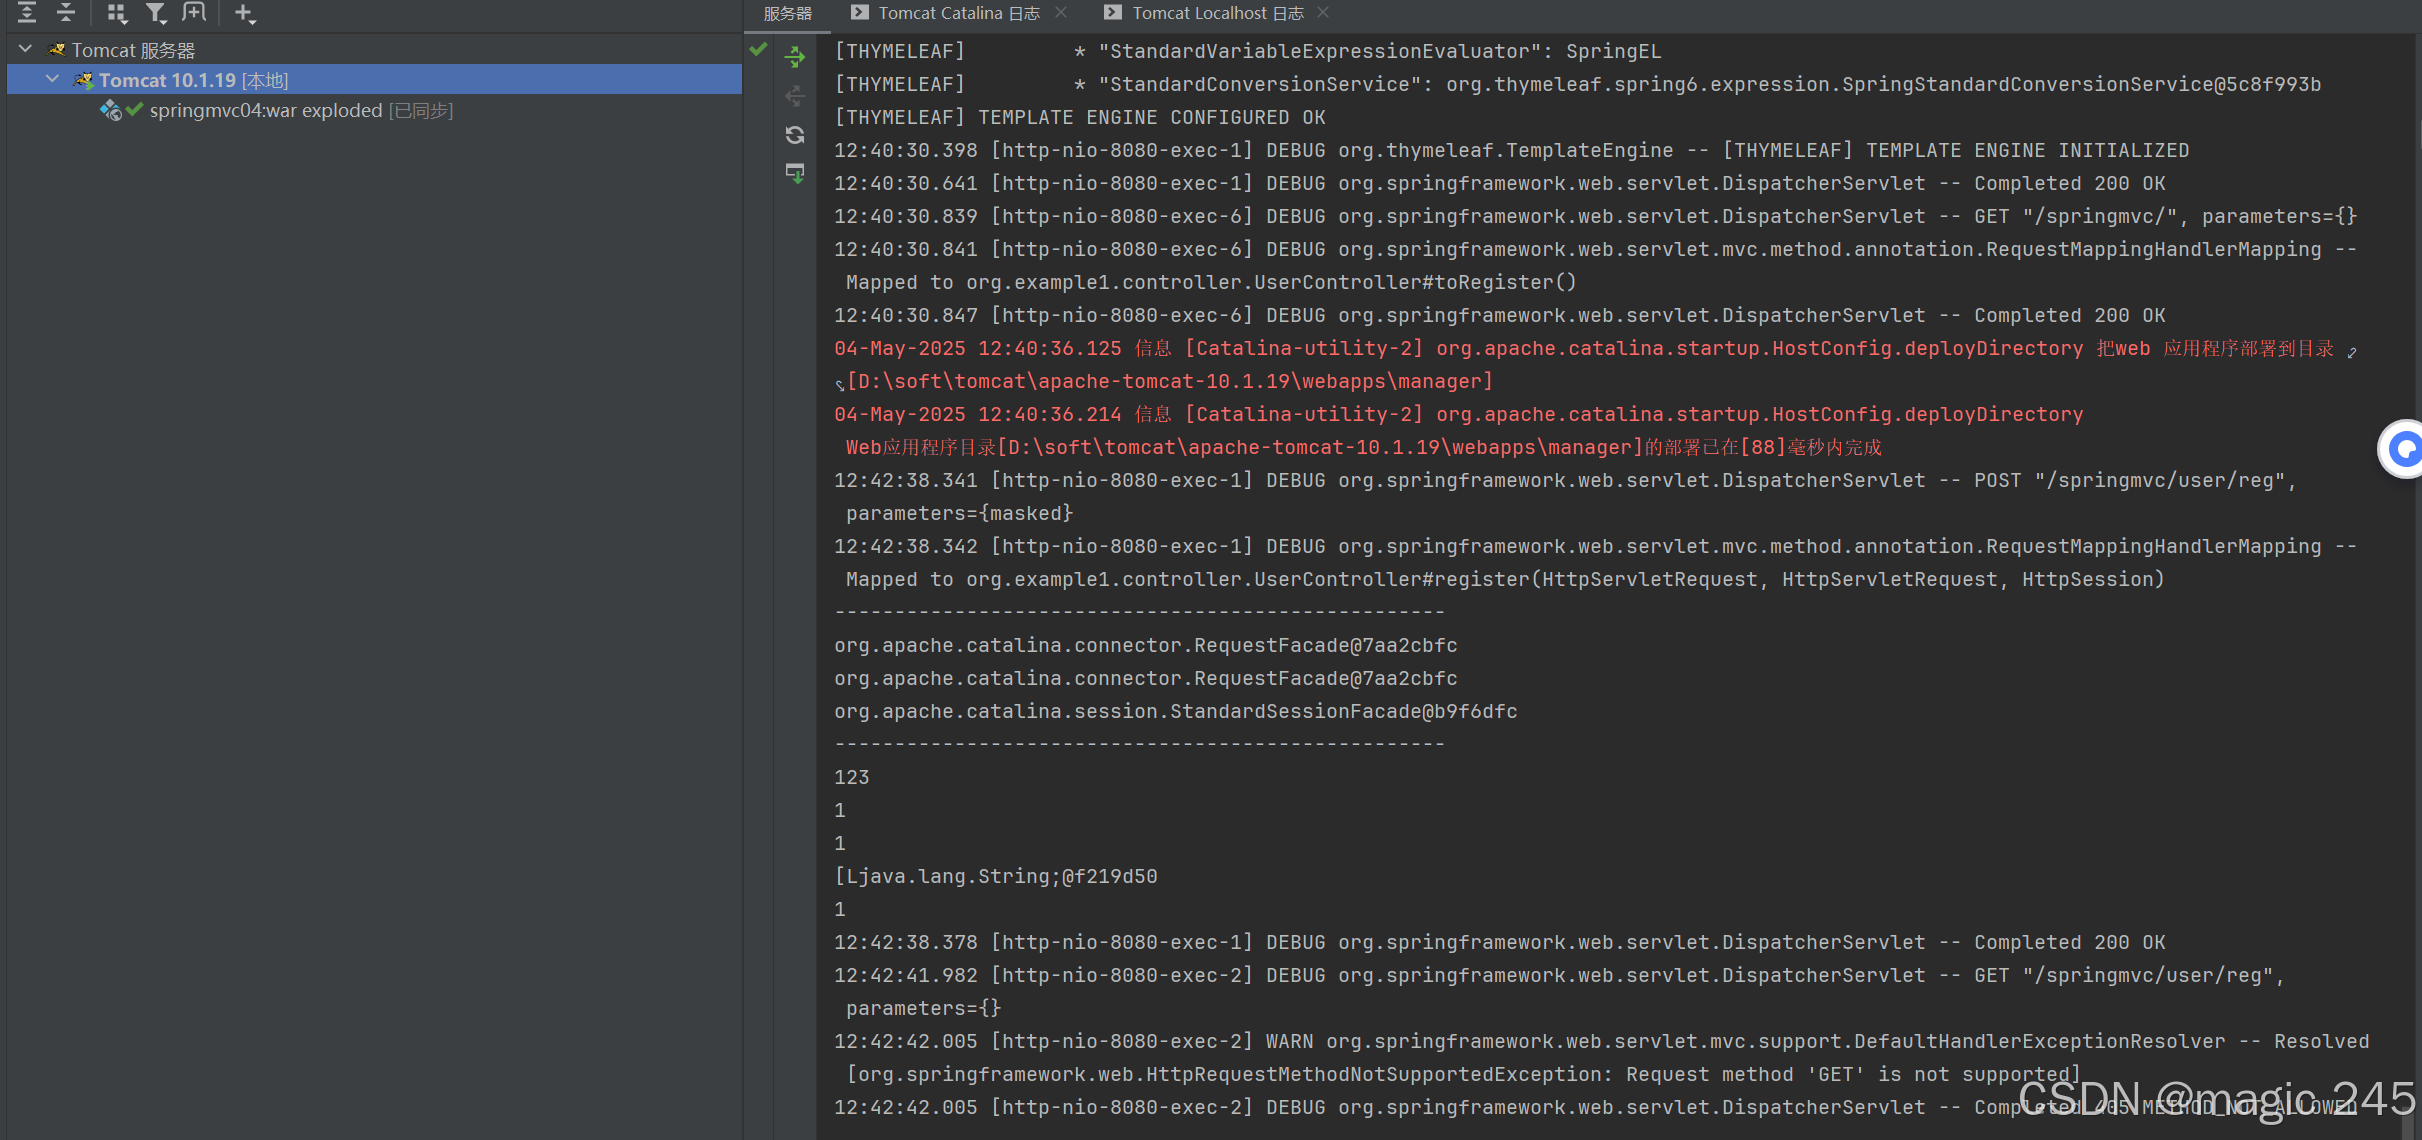Select the Tomcat 10.1.19 server item
2422x1140 pixels.
tap(167, 80)
